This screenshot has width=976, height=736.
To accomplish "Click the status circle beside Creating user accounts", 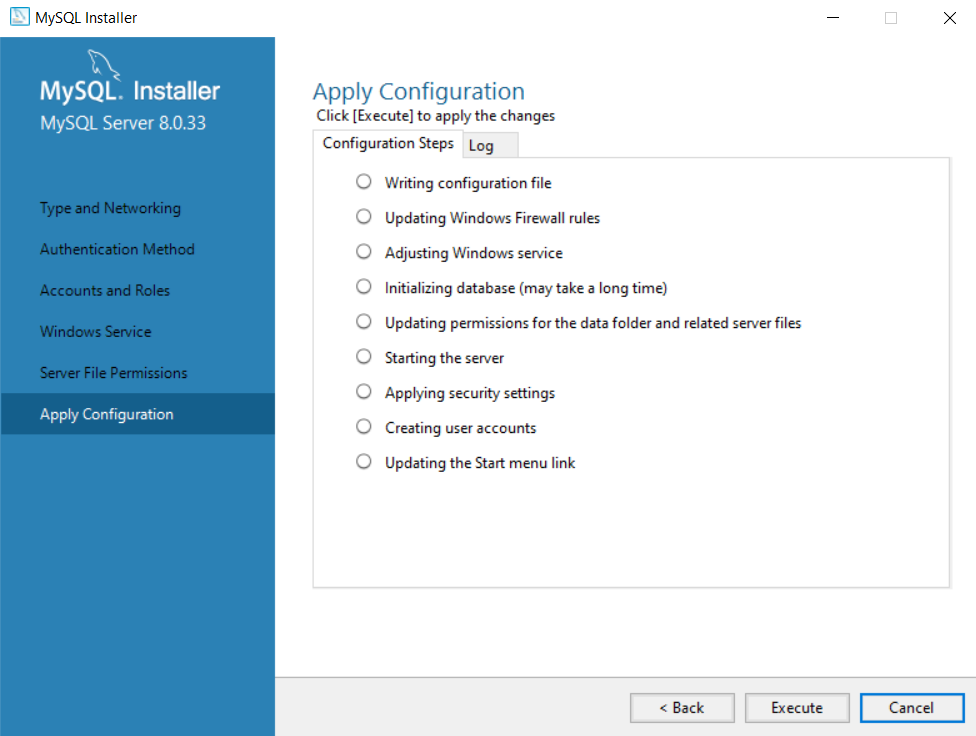I will click(x=363, y=426).
